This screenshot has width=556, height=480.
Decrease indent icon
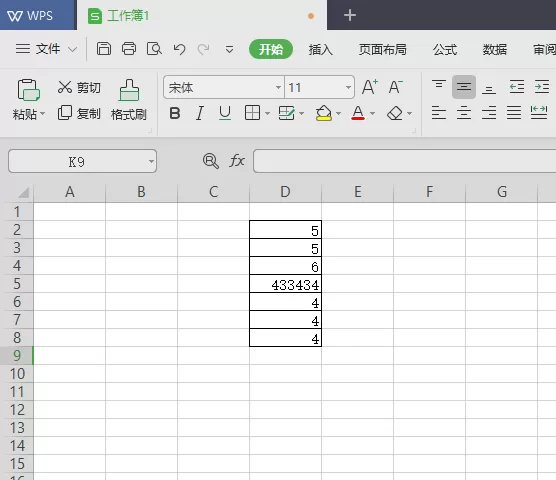click(517, 87)
